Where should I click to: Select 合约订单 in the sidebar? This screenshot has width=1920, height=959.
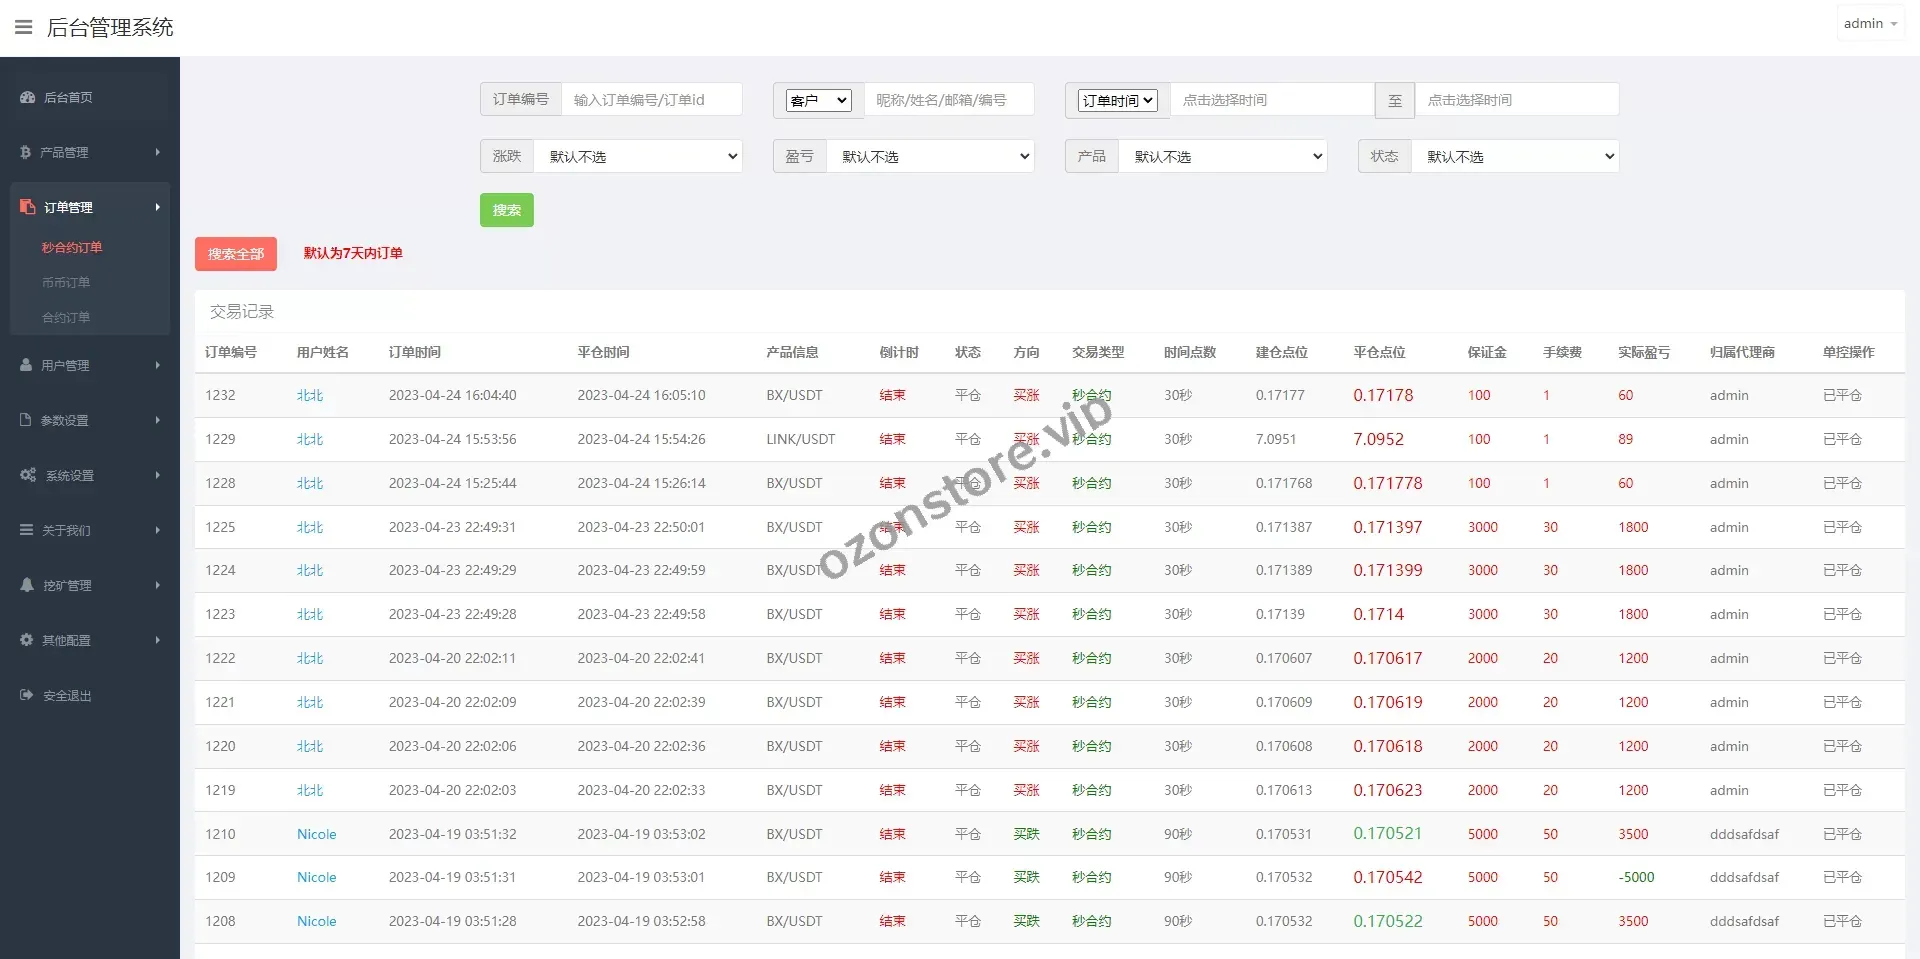click(x=66, y=317)
